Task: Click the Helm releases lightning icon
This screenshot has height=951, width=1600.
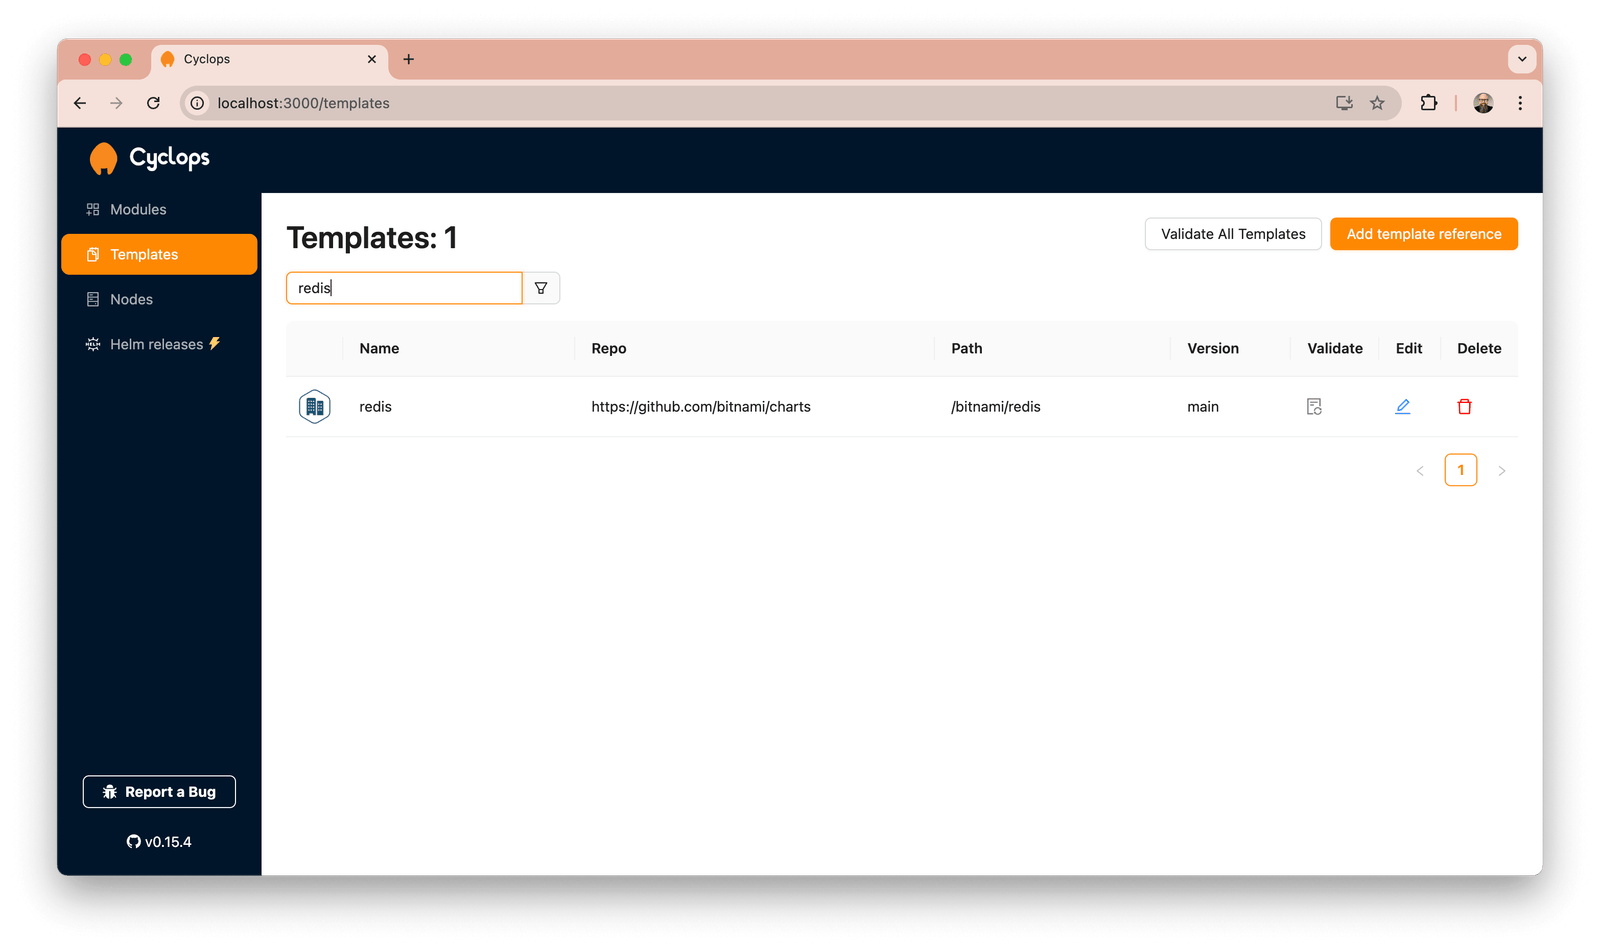Action: pos(216,343)
